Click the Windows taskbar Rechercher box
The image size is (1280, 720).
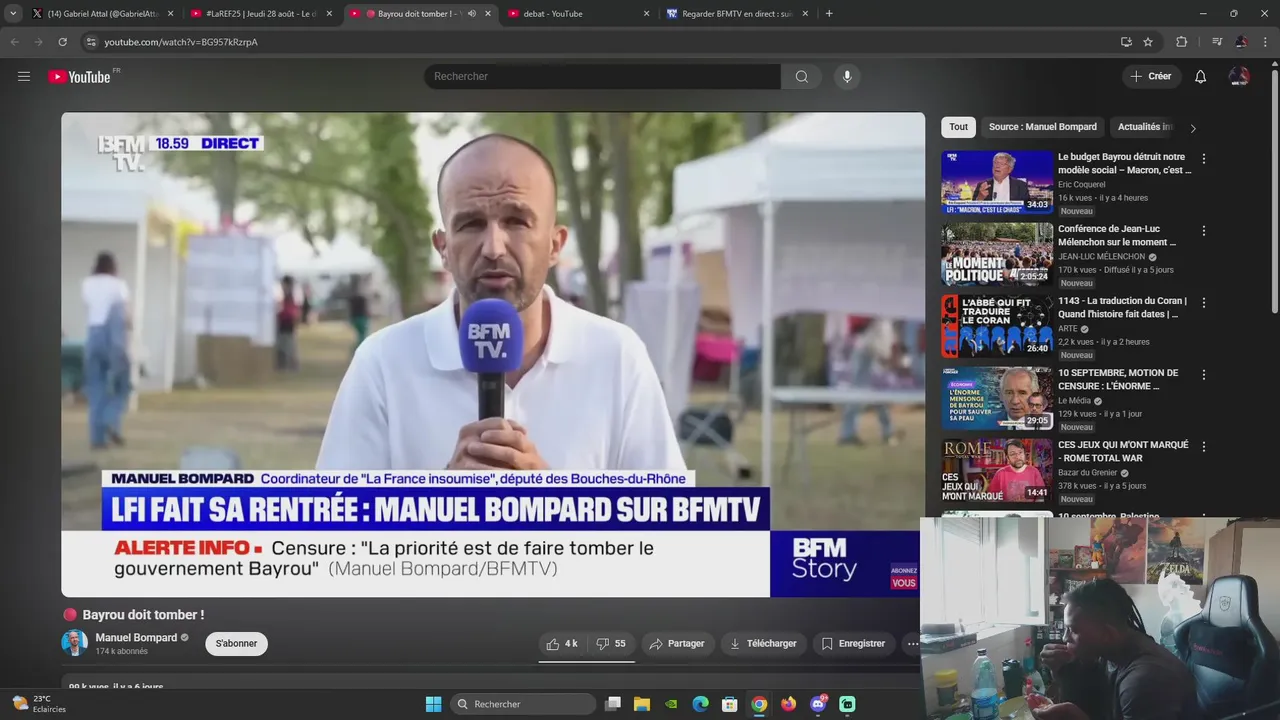[x=523, y=704]
